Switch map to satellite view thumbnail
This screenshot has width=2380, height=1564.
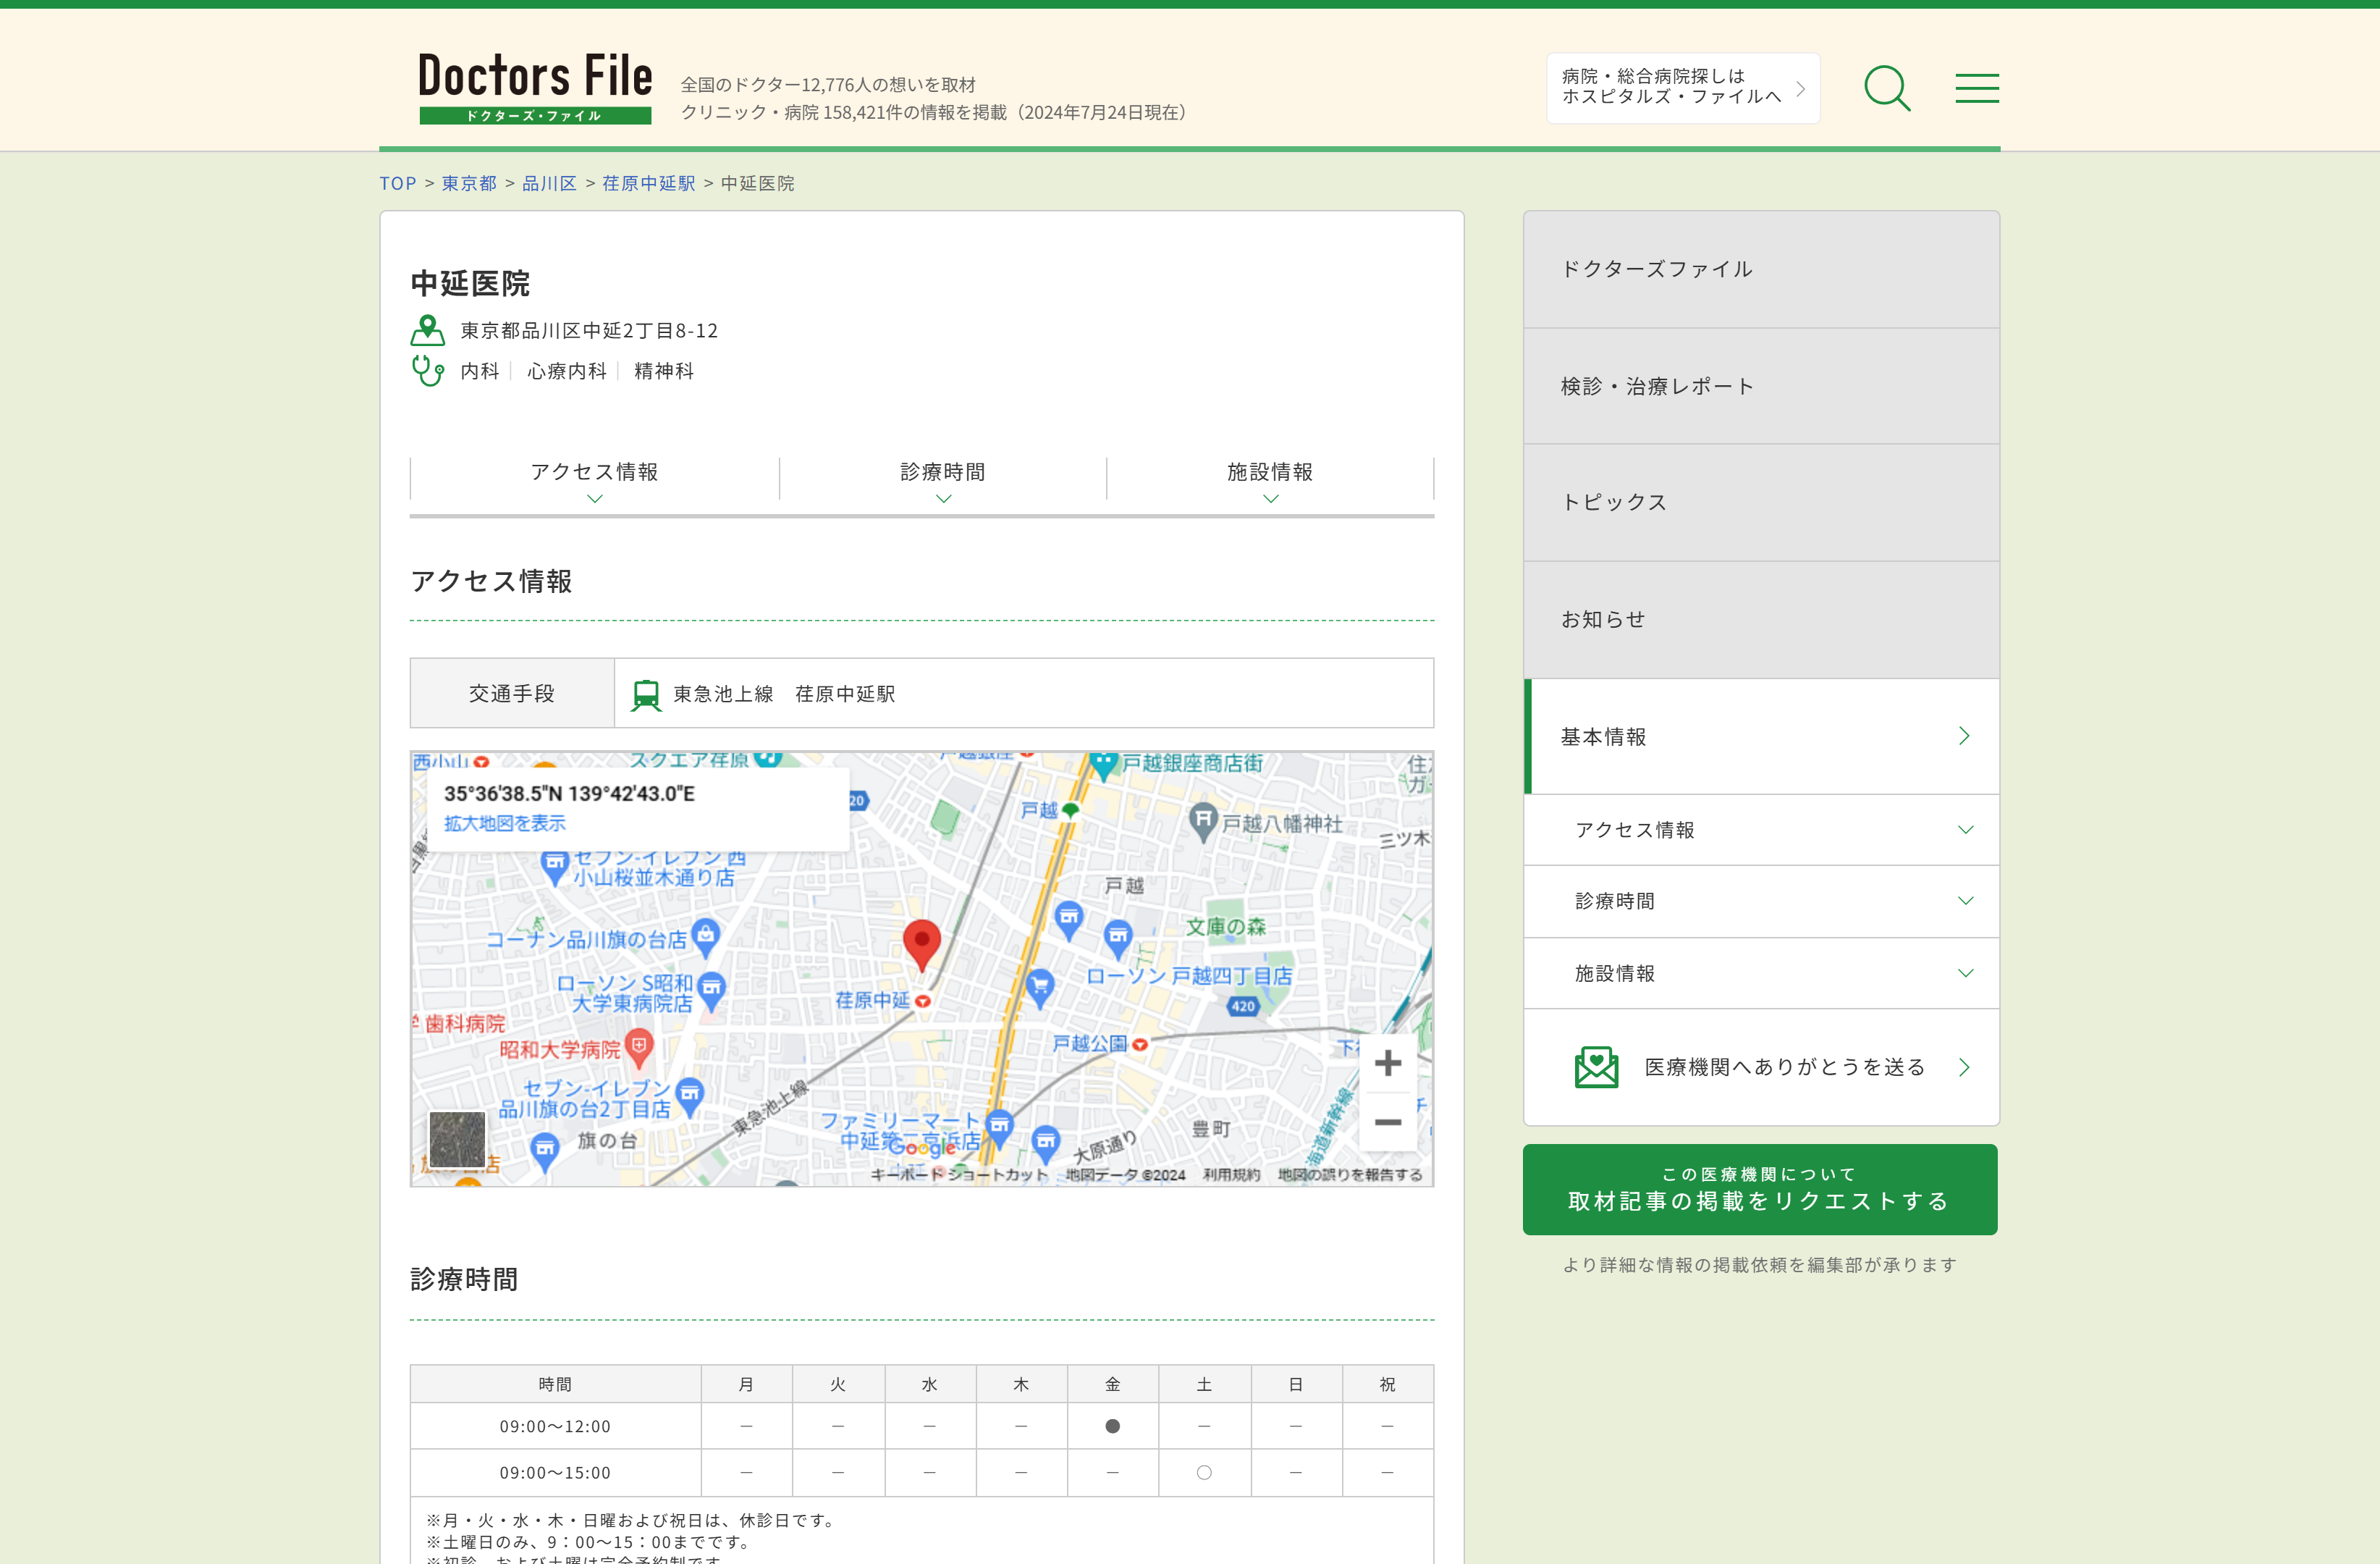457,1139
